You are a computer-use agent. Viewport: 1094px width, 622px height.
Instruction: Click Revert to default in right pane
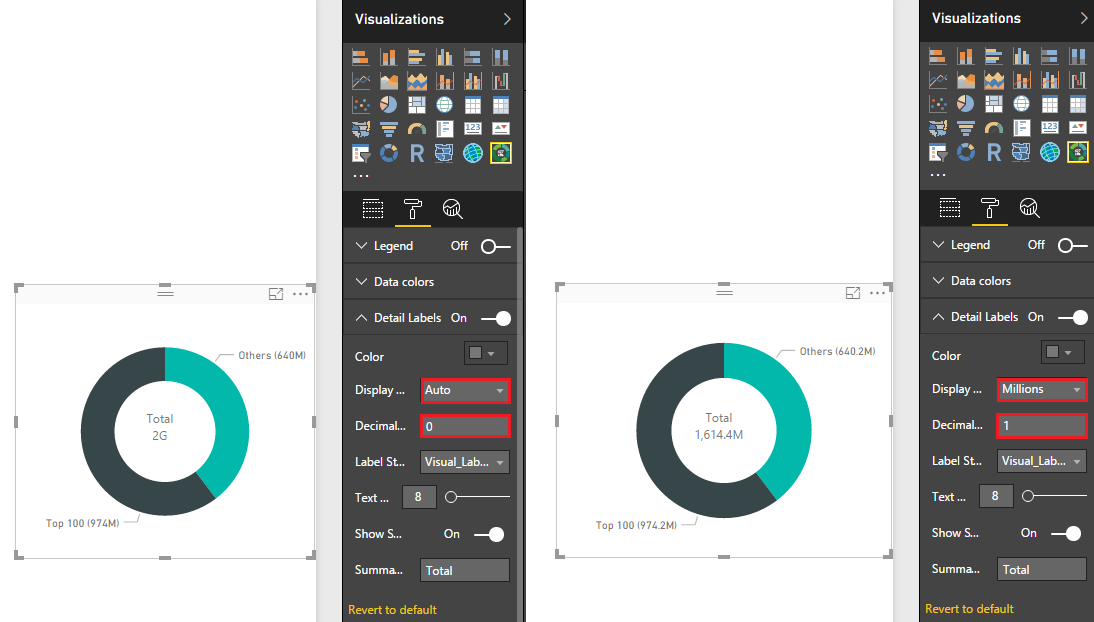coord(969,609)
